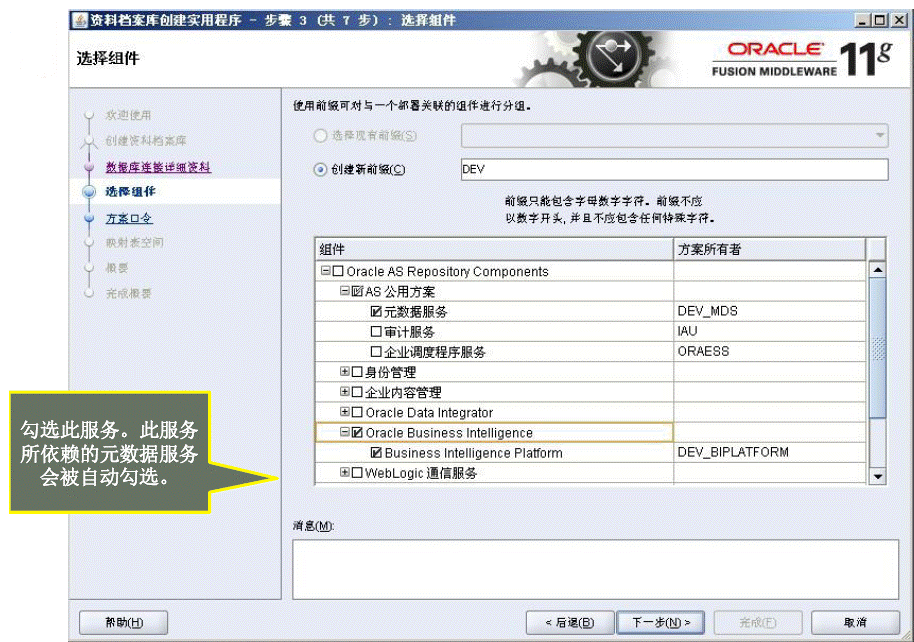
Task: Expand the 企业内容管理 node
Action: pos(344,391)
